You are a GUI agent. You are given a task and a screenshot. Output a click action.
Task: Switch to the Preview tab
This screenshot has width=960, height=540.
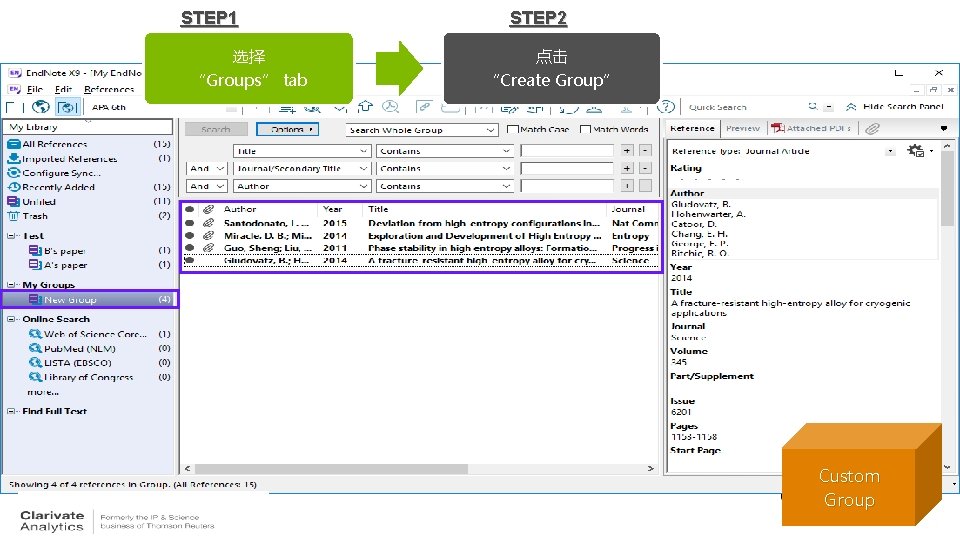coord(743,129)
